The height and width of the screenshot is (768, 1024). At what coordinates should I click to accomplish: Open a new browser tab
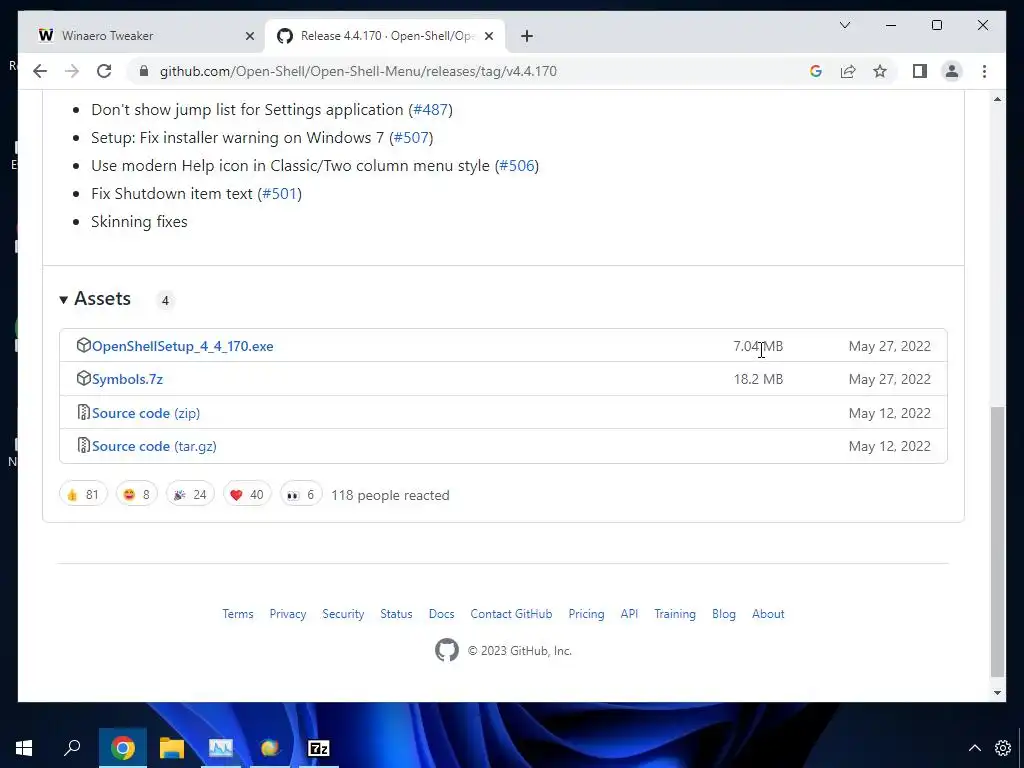coord(527,36)
